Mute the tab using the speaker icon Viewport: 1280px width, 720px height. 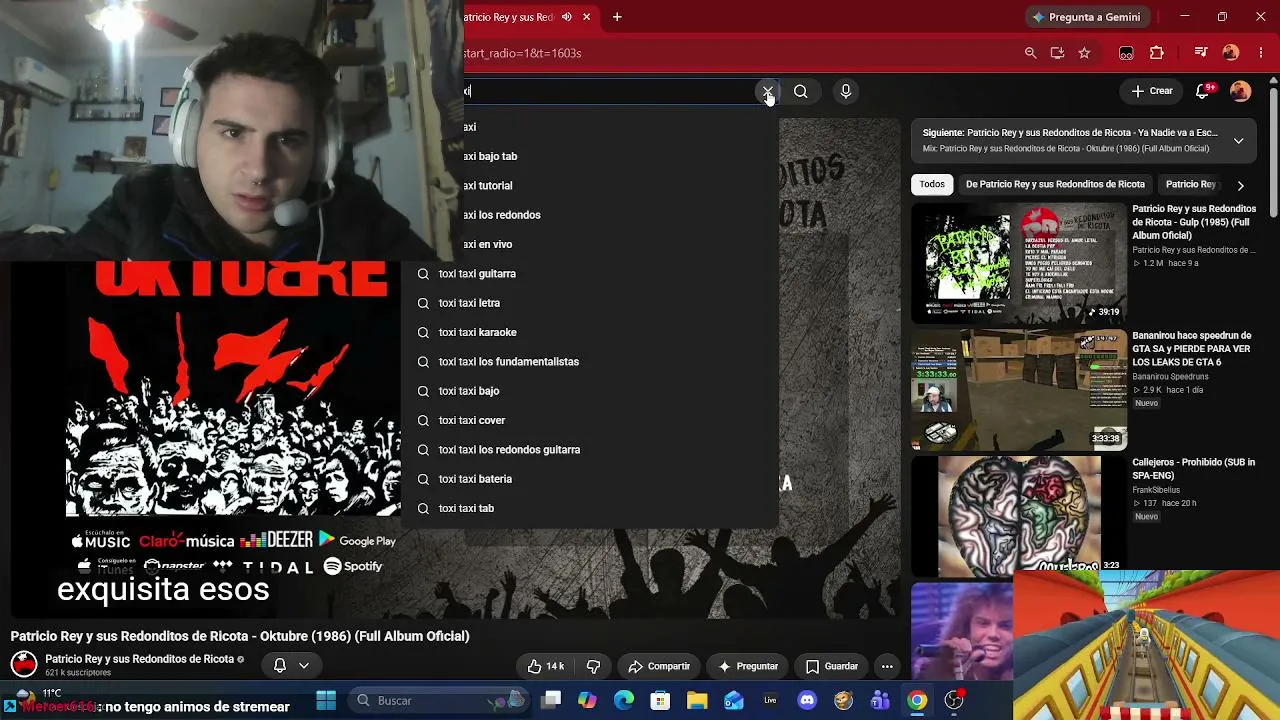click(567, 17)
